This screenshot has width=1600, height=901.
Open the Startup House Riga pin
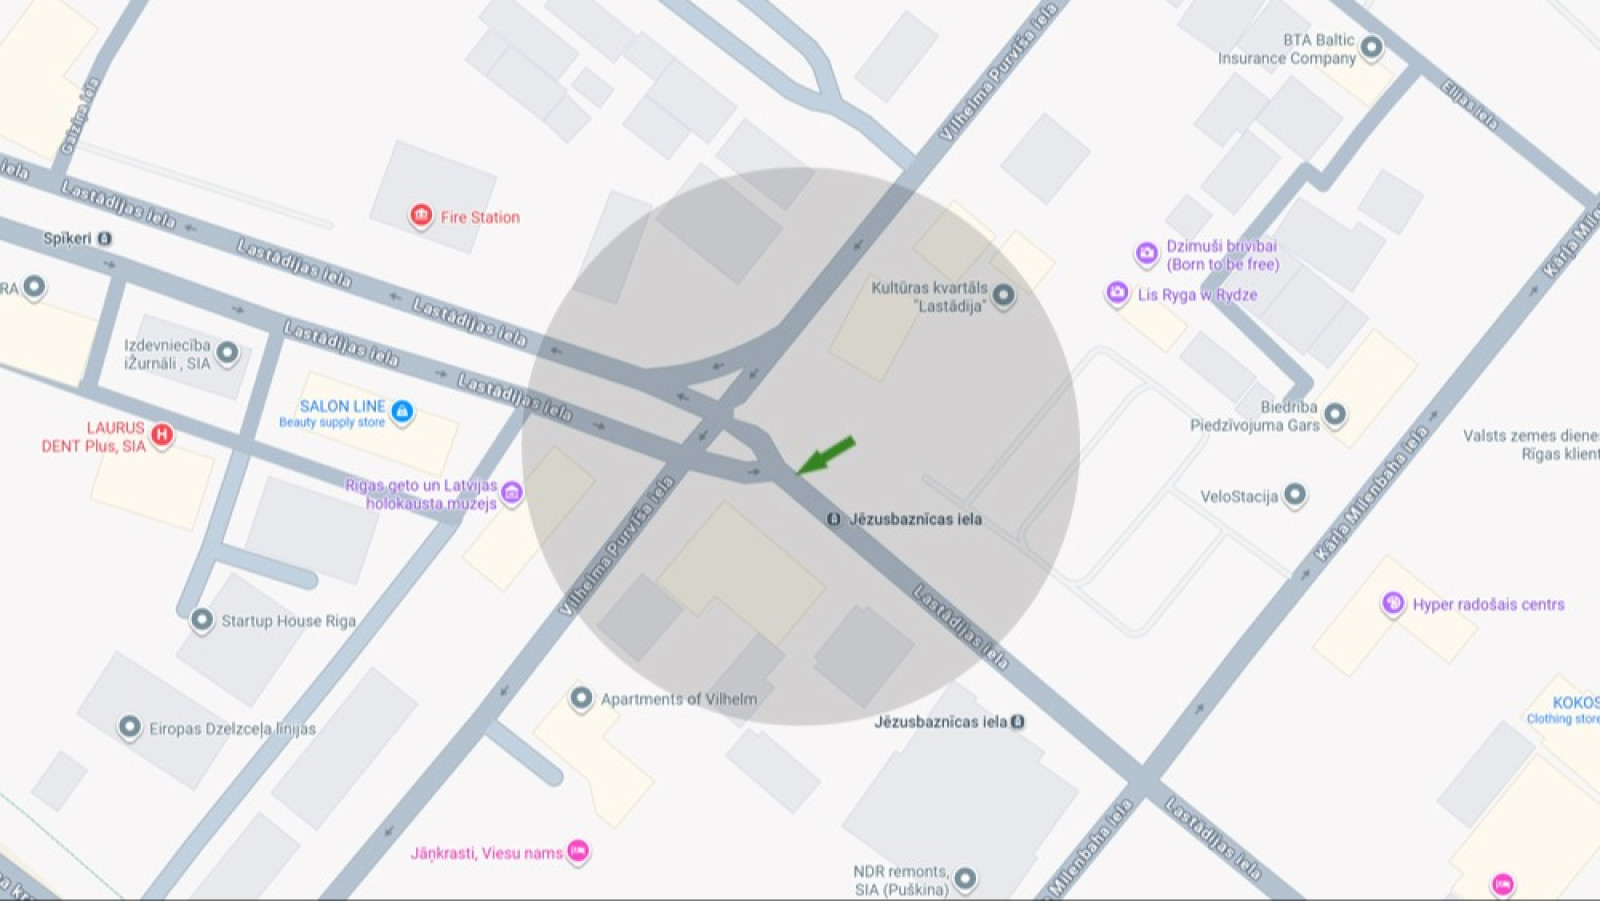201,620
